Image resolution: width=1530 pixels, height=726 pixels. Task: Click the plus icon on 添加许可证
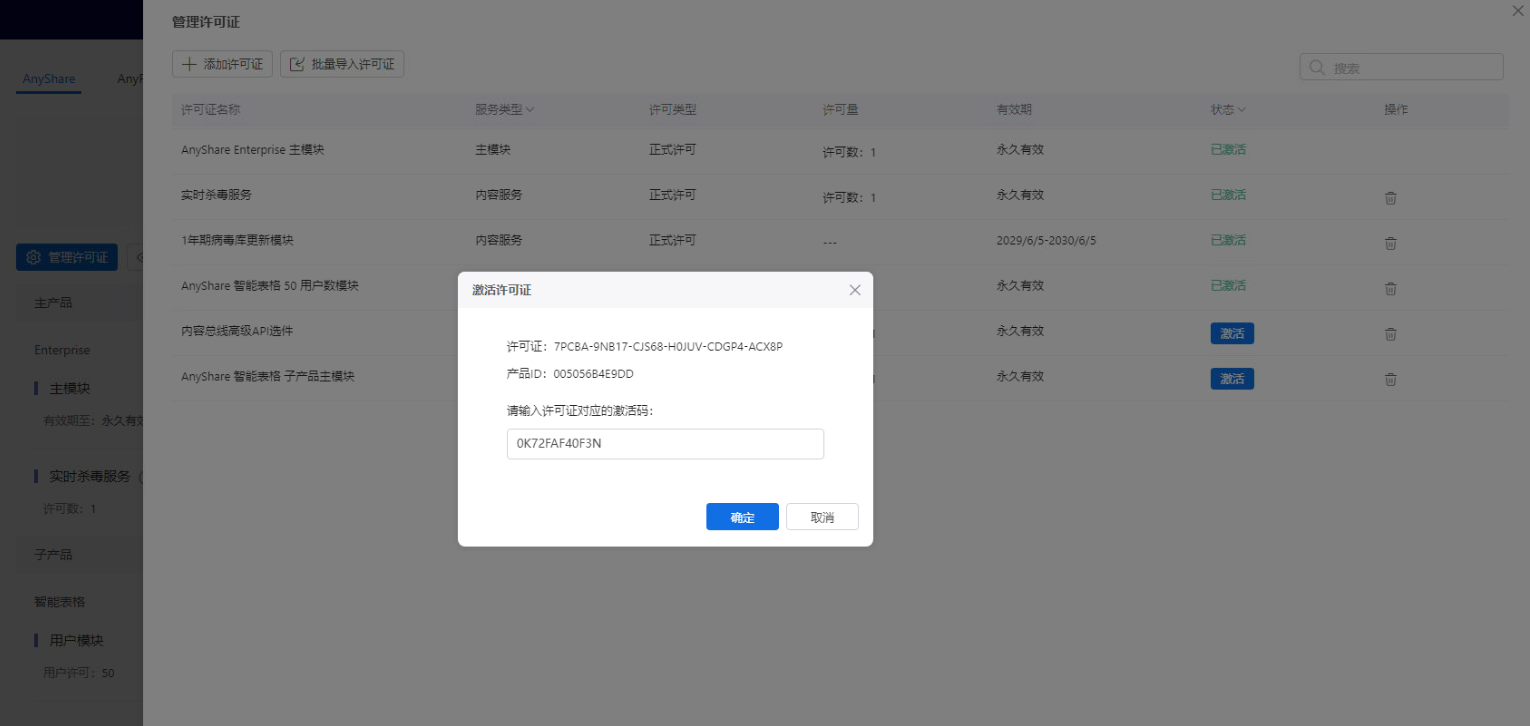[x=189, y=64]
